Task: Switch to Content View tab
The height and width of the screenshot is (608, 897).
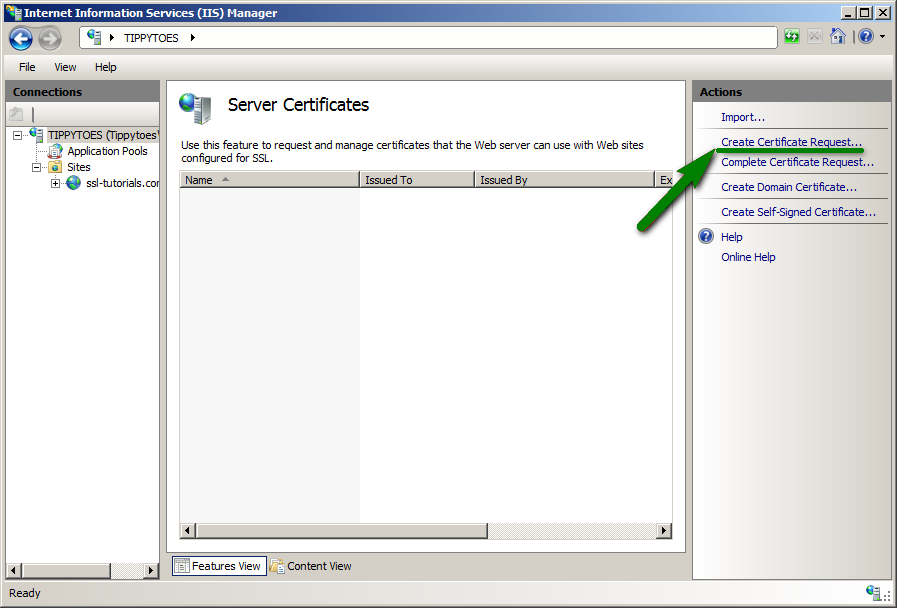Action: 311,566
